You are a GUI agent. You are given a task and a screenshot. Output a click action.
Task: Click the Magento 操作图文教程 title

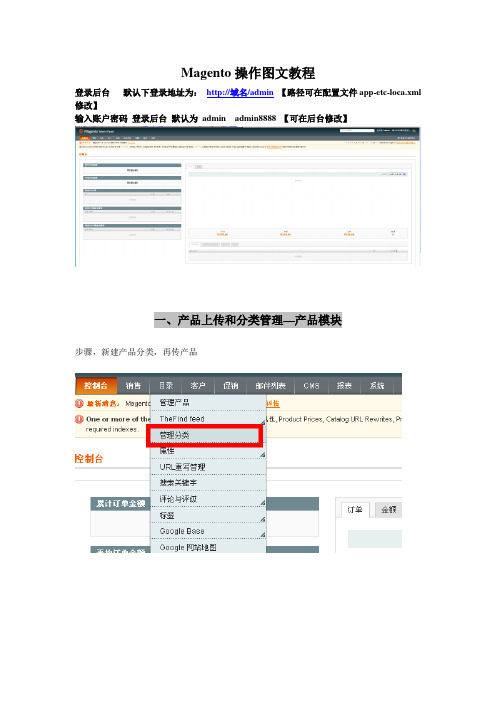248,73
